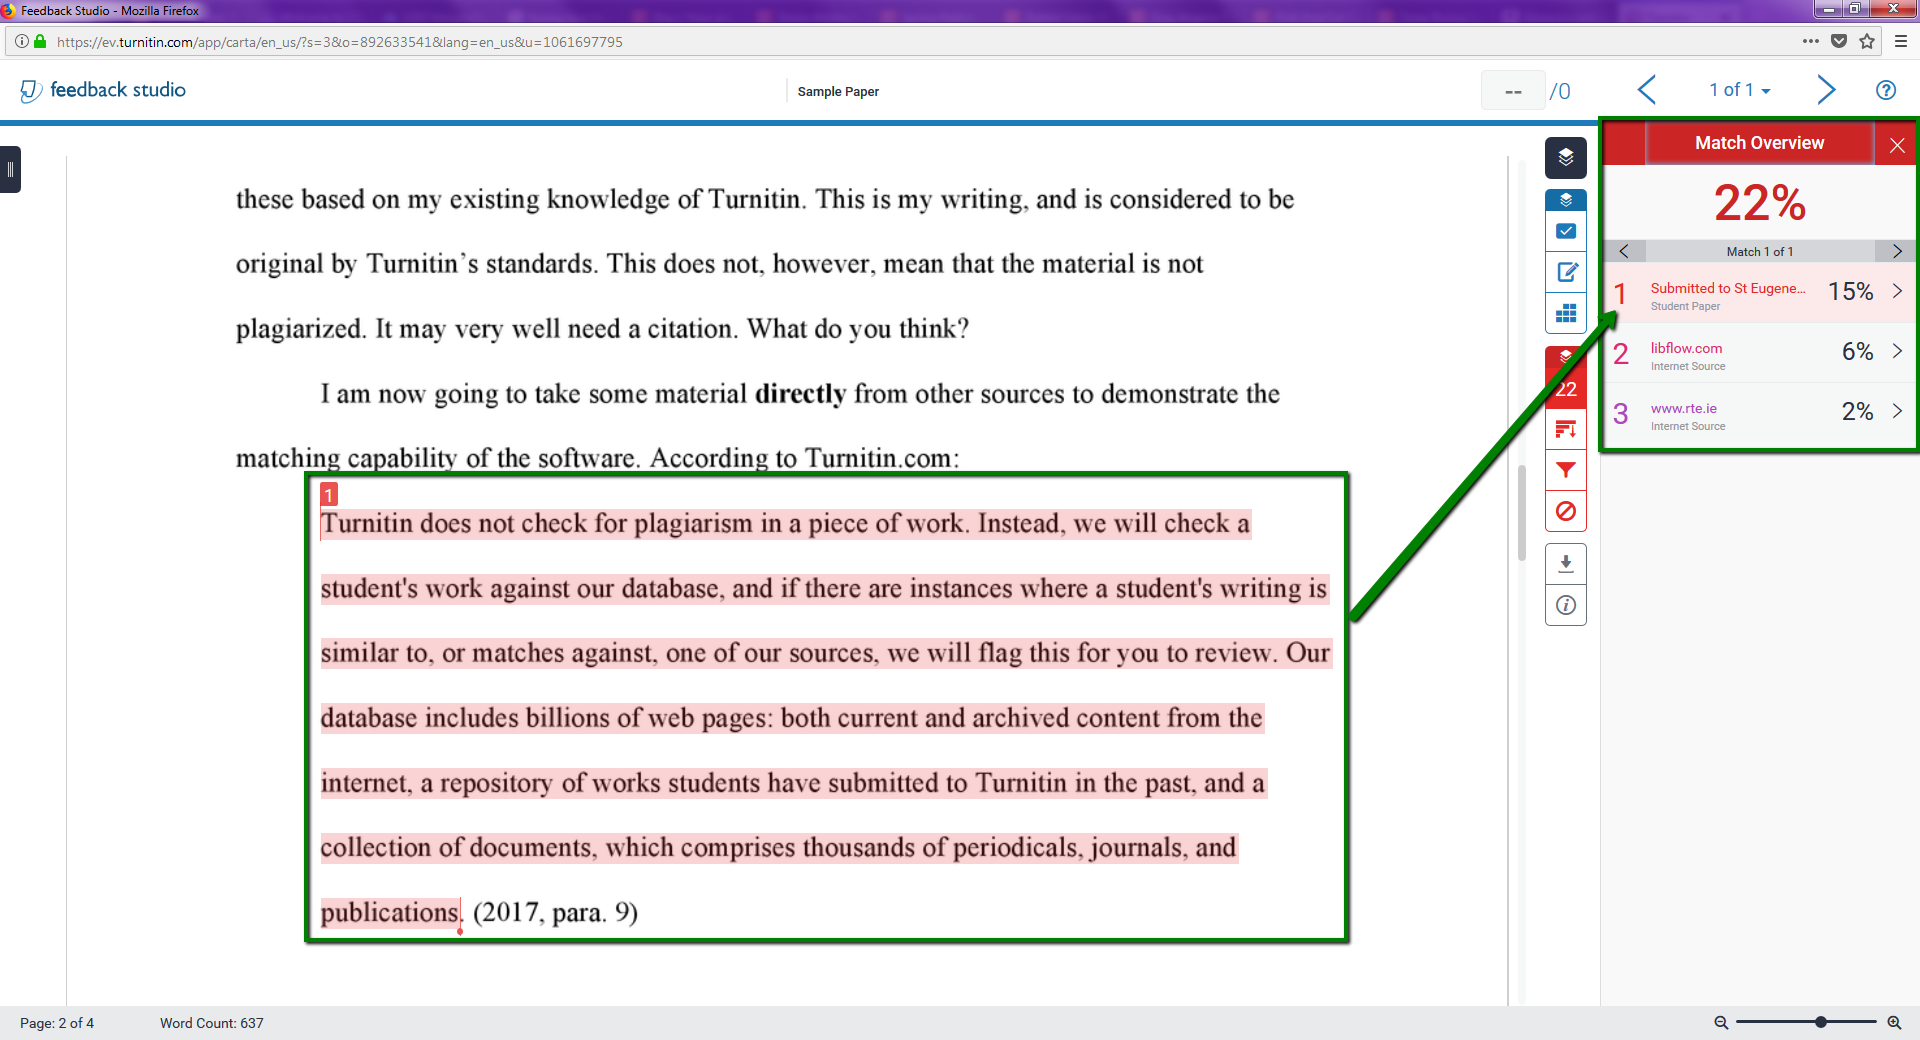Open the similarity filter funnel icon
1920x1040 pixels.
(x=1565, y=470)
